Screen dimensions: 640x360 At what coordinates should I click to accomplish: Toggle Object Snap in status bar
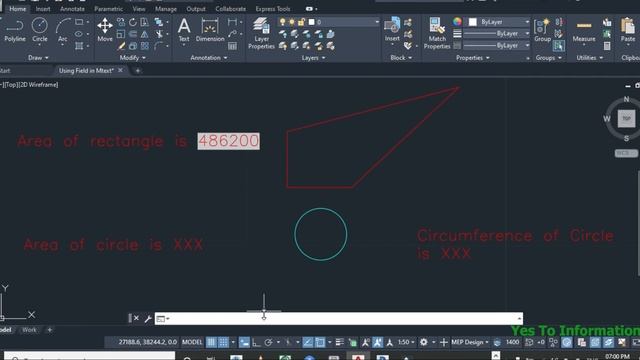[x=320, y=342]
